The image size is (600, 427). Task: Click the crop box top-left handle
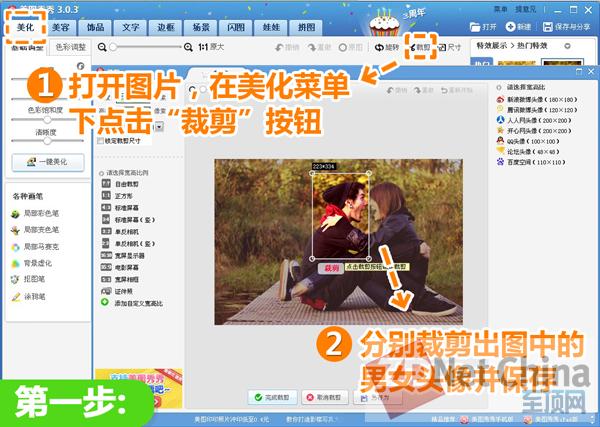[312, 173]
